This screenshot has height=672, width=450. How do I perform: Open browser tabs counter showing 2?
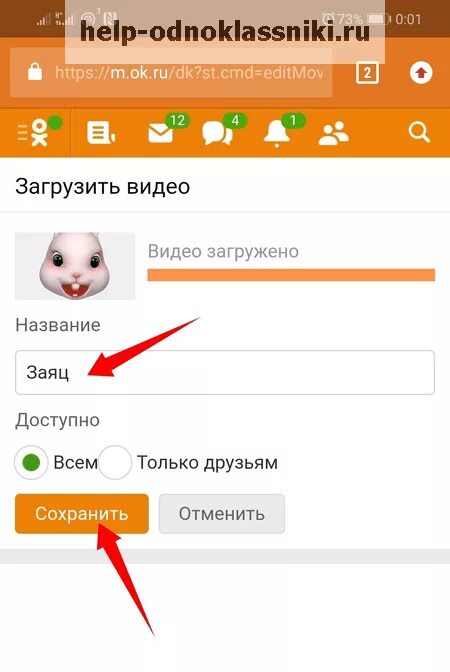click(x=367, y=73)
